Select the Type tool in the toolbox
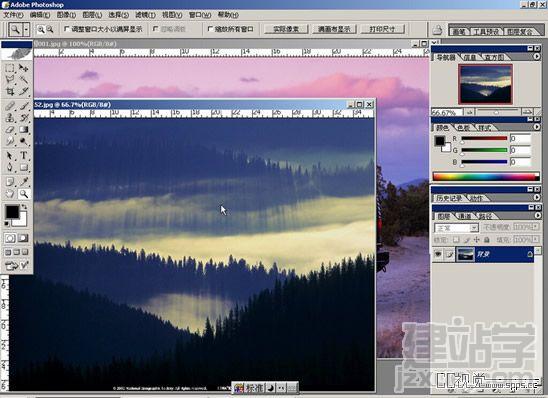Screen dimensions: 548x398 coord(23,155)
